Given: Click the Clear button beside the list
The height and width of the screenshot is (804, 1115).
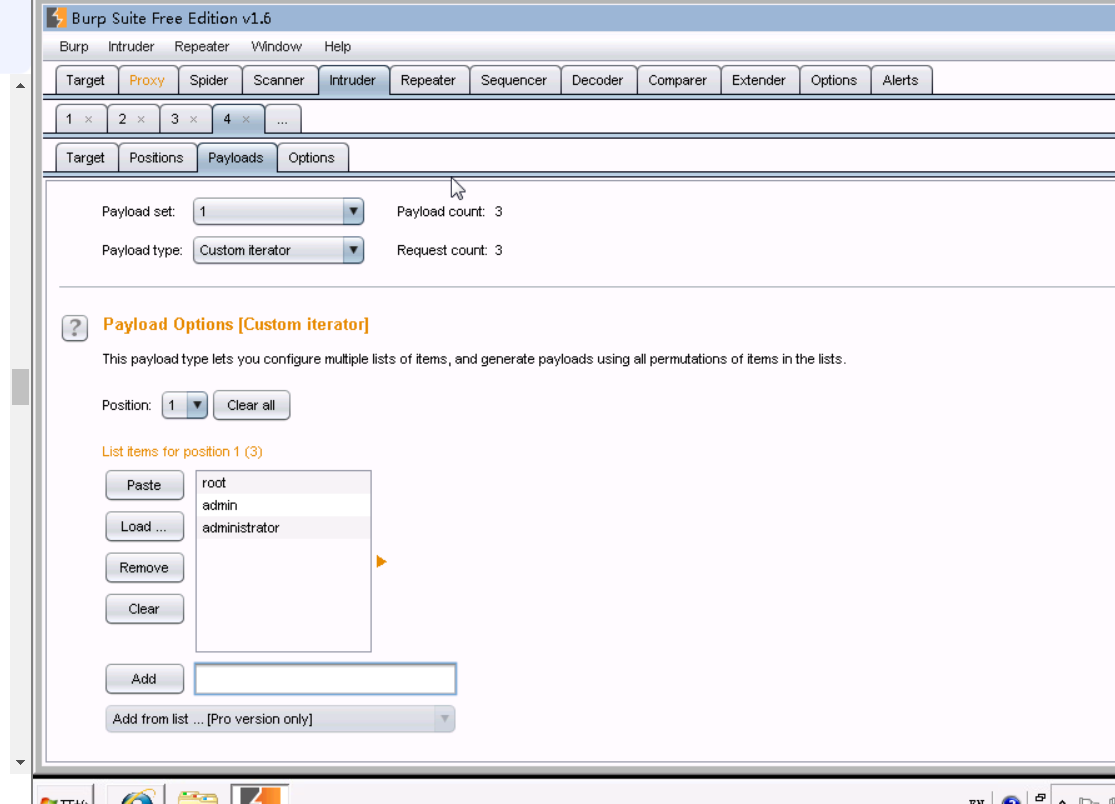Looking at the screenshot, I should pos(144,609).
